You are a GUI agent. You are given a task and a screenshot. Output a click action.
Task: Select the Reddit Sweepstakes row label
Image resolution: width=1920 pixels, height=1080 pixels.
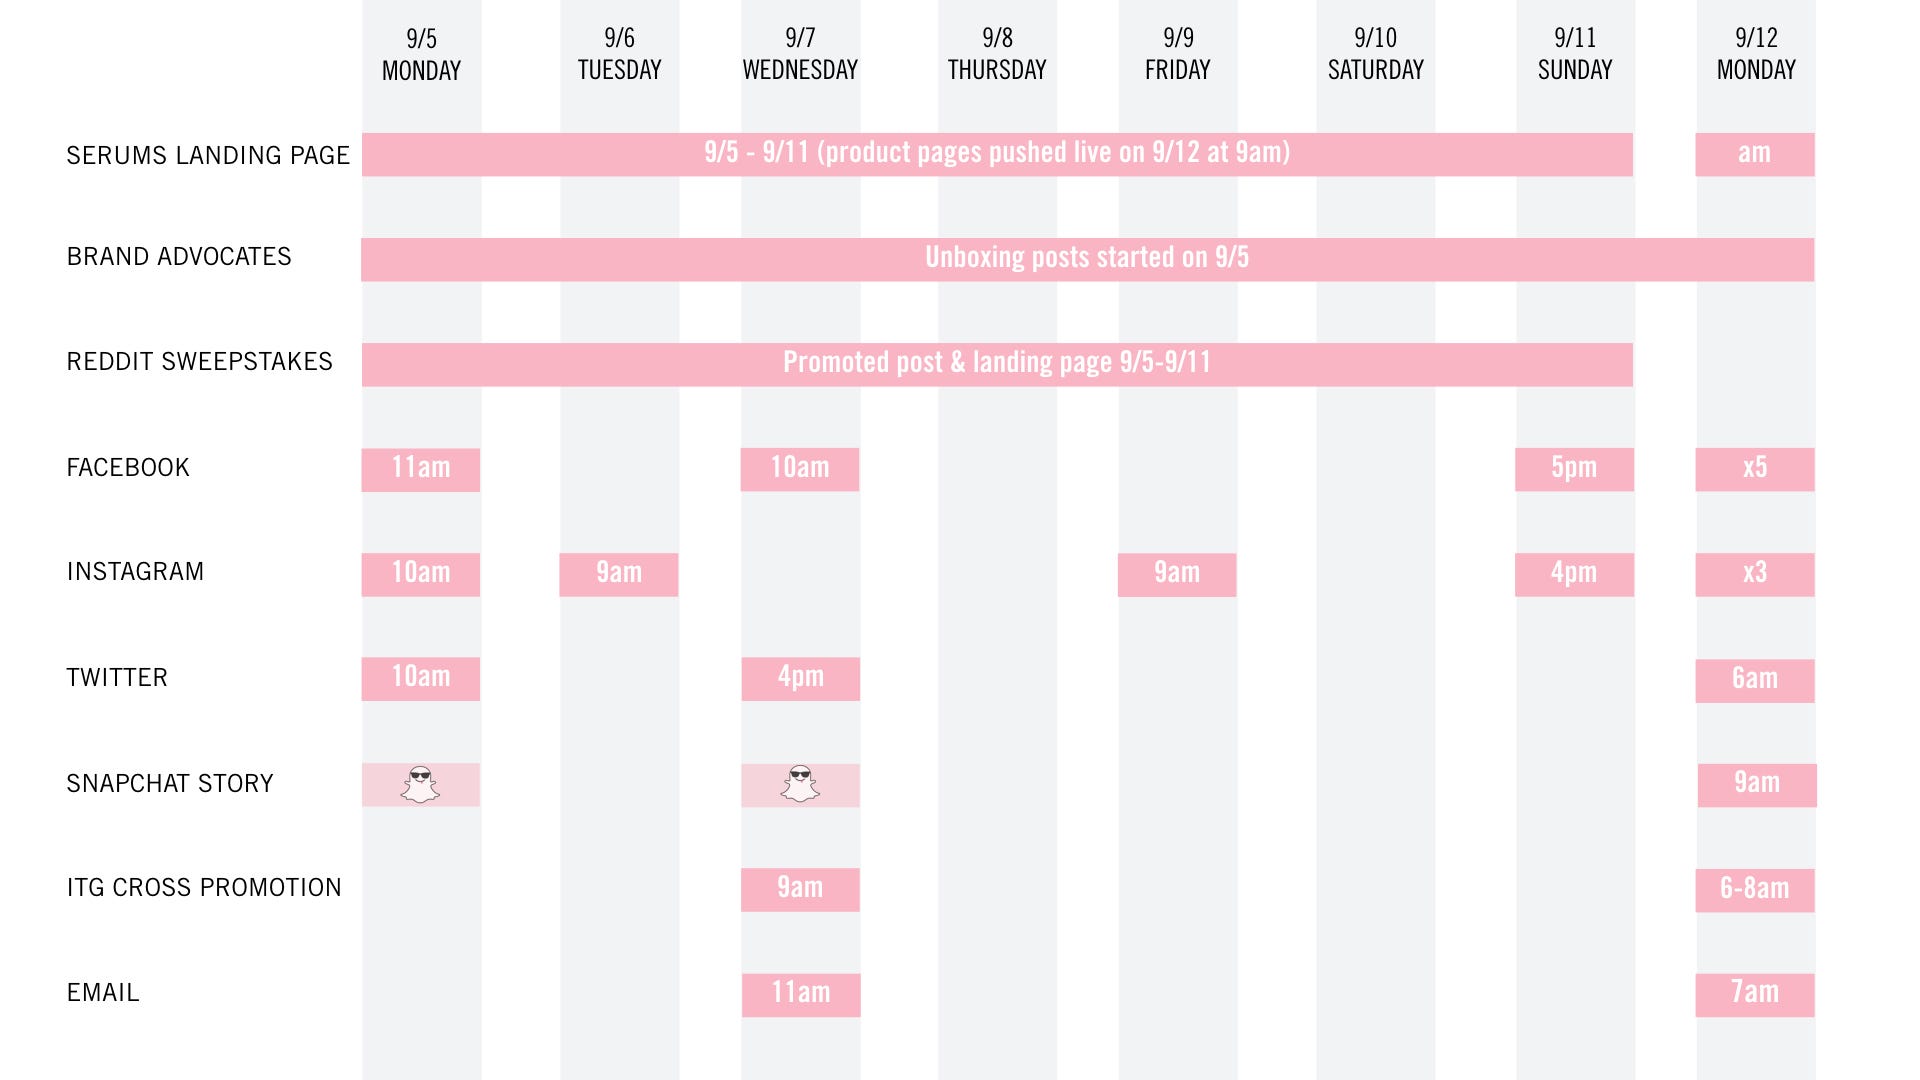click(x=199, y=361)
